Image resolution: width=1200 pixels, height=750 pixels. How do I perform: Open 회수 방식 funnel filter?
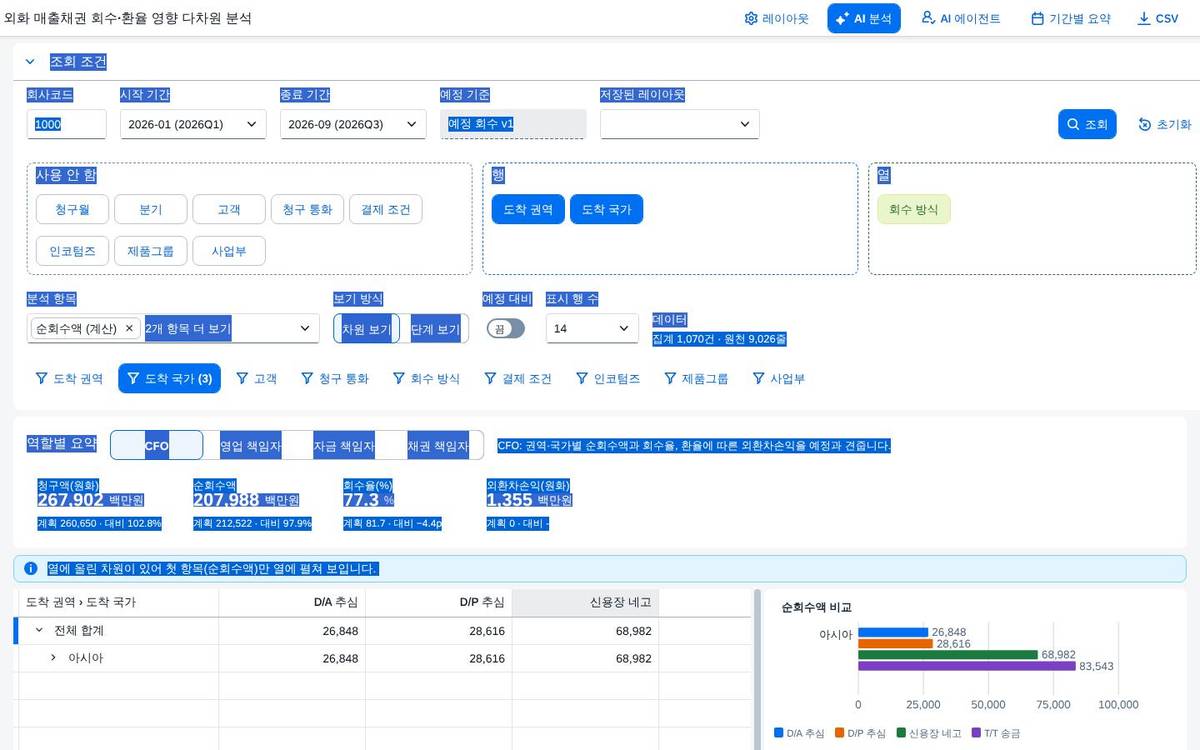point(427,378)
